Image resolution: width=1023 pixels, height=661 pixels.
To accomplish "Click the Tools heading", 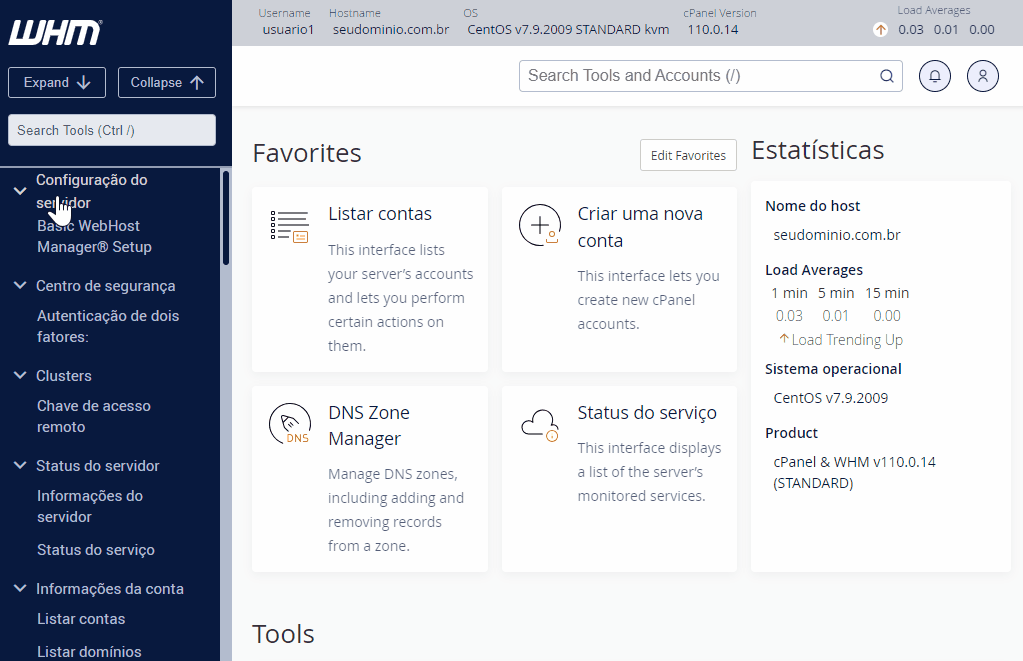I will [x=283, y=634].
